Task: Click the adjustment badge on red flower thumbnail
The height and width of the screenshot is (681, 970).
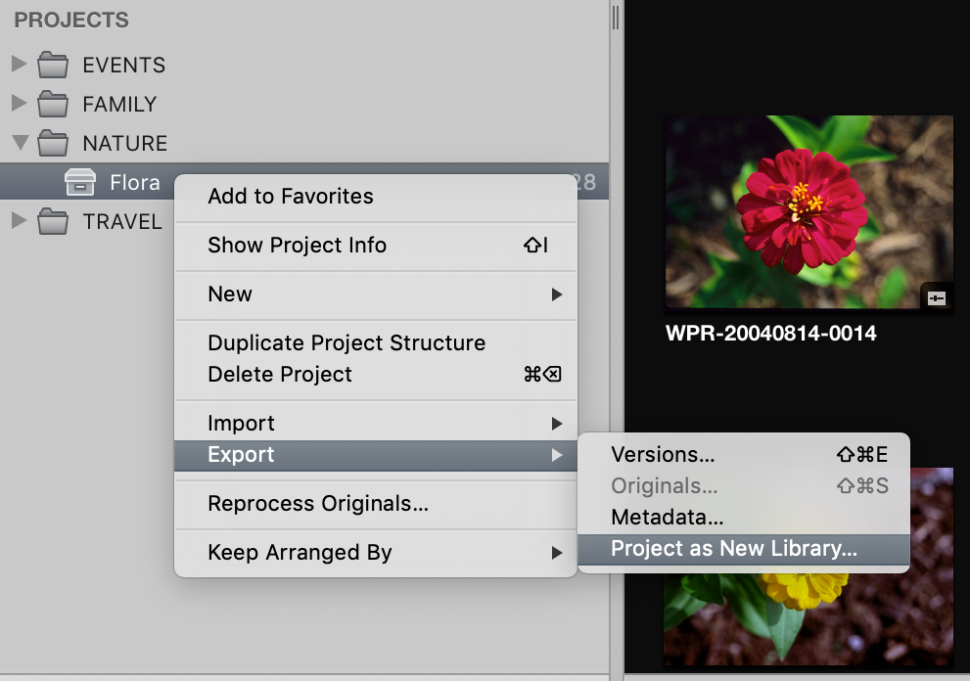Action: pos(936,298)
